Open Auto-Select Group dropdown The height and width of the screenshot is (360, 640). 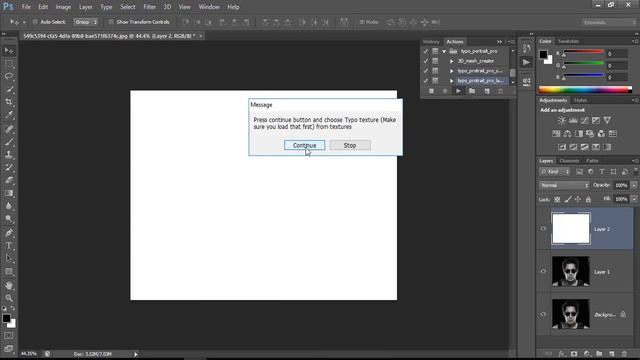[x=86, y=22]
